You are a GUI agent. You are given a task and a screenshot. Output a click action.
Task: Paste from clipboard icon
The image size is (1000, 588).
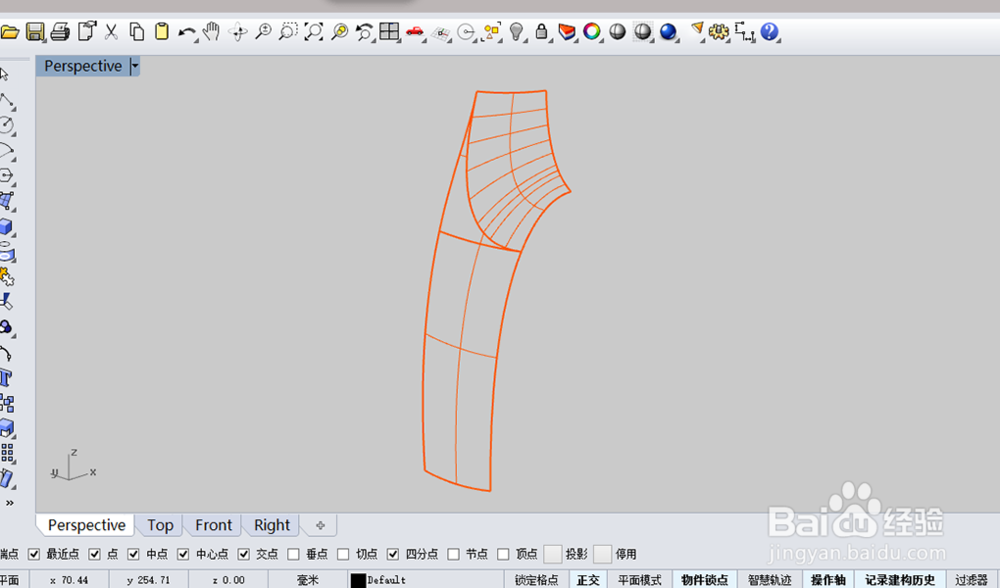coord(162,31)
